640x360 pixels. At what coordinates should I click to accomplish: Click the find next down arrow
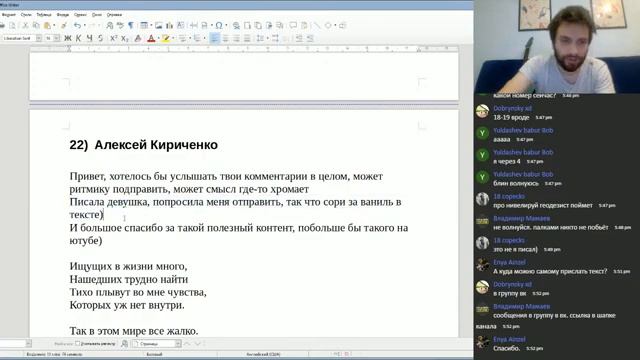point(198,344)
